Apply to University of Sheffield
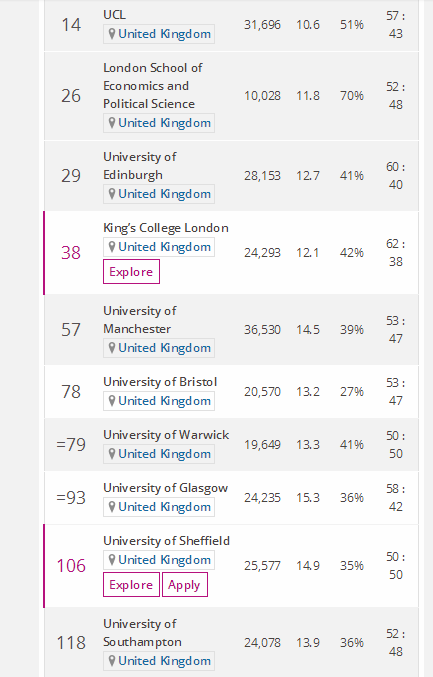Viewport: 433px width, 677px height. pos(185,585)
